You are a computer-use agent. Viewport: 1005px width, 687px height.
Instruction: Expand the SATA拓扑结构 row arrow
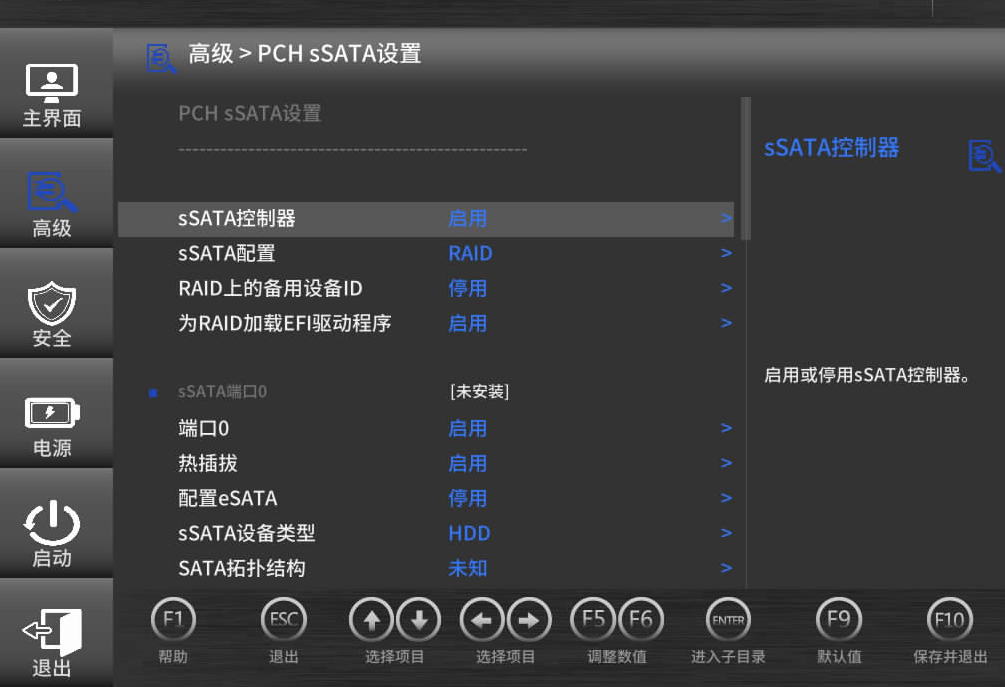(x=726, y=569)
